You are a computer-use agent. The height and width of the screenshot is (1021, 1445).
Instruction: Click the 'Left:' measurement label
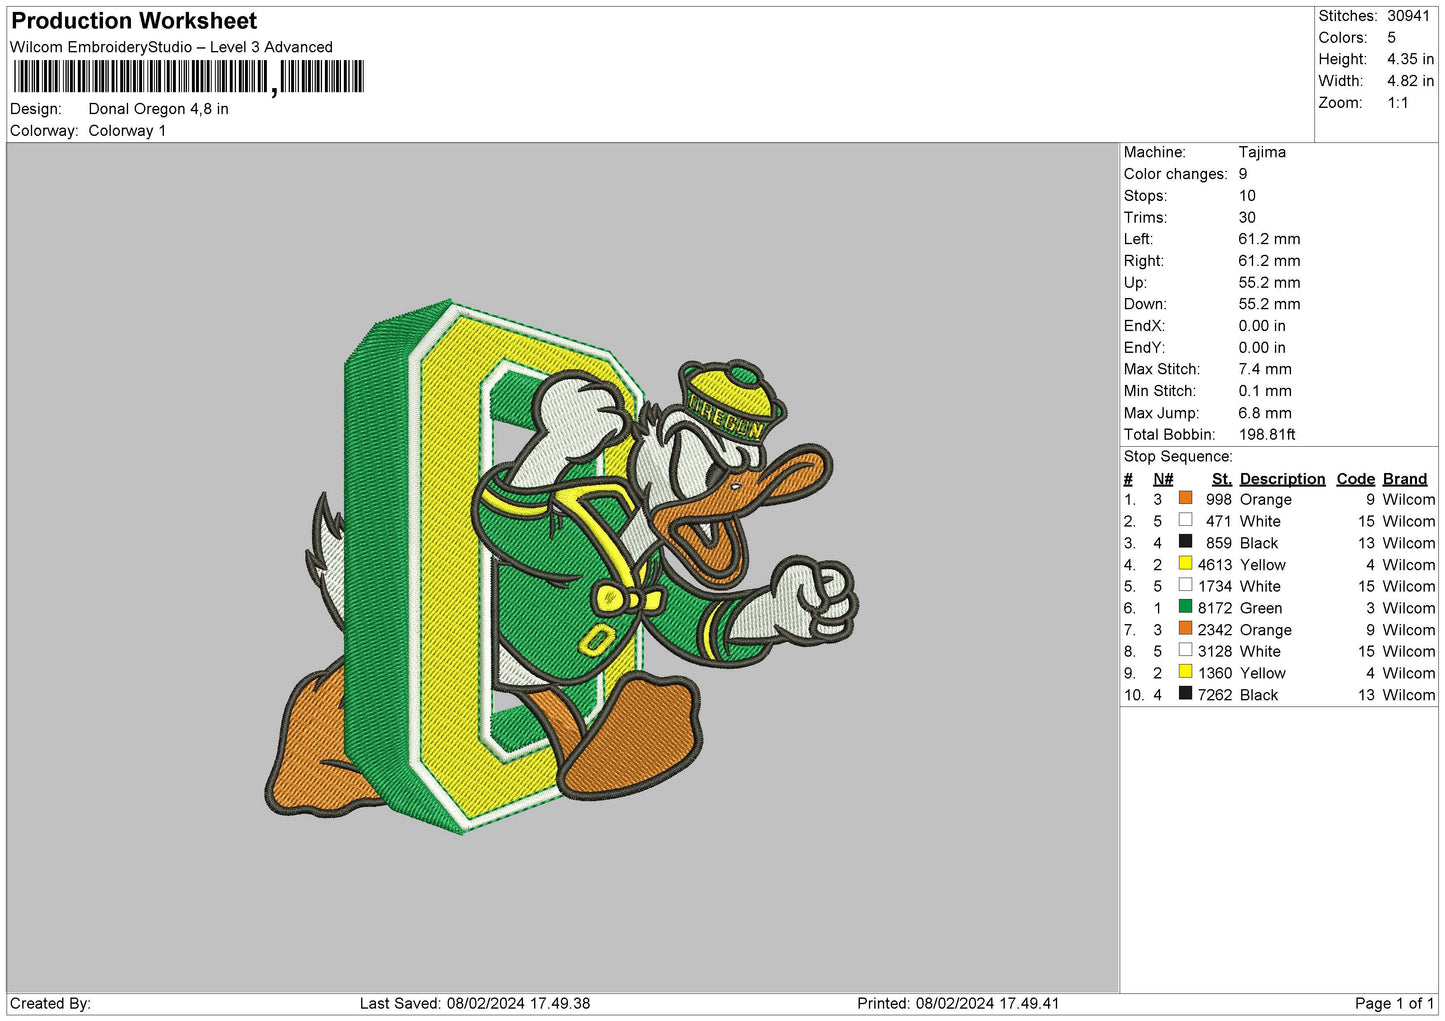1138,239
